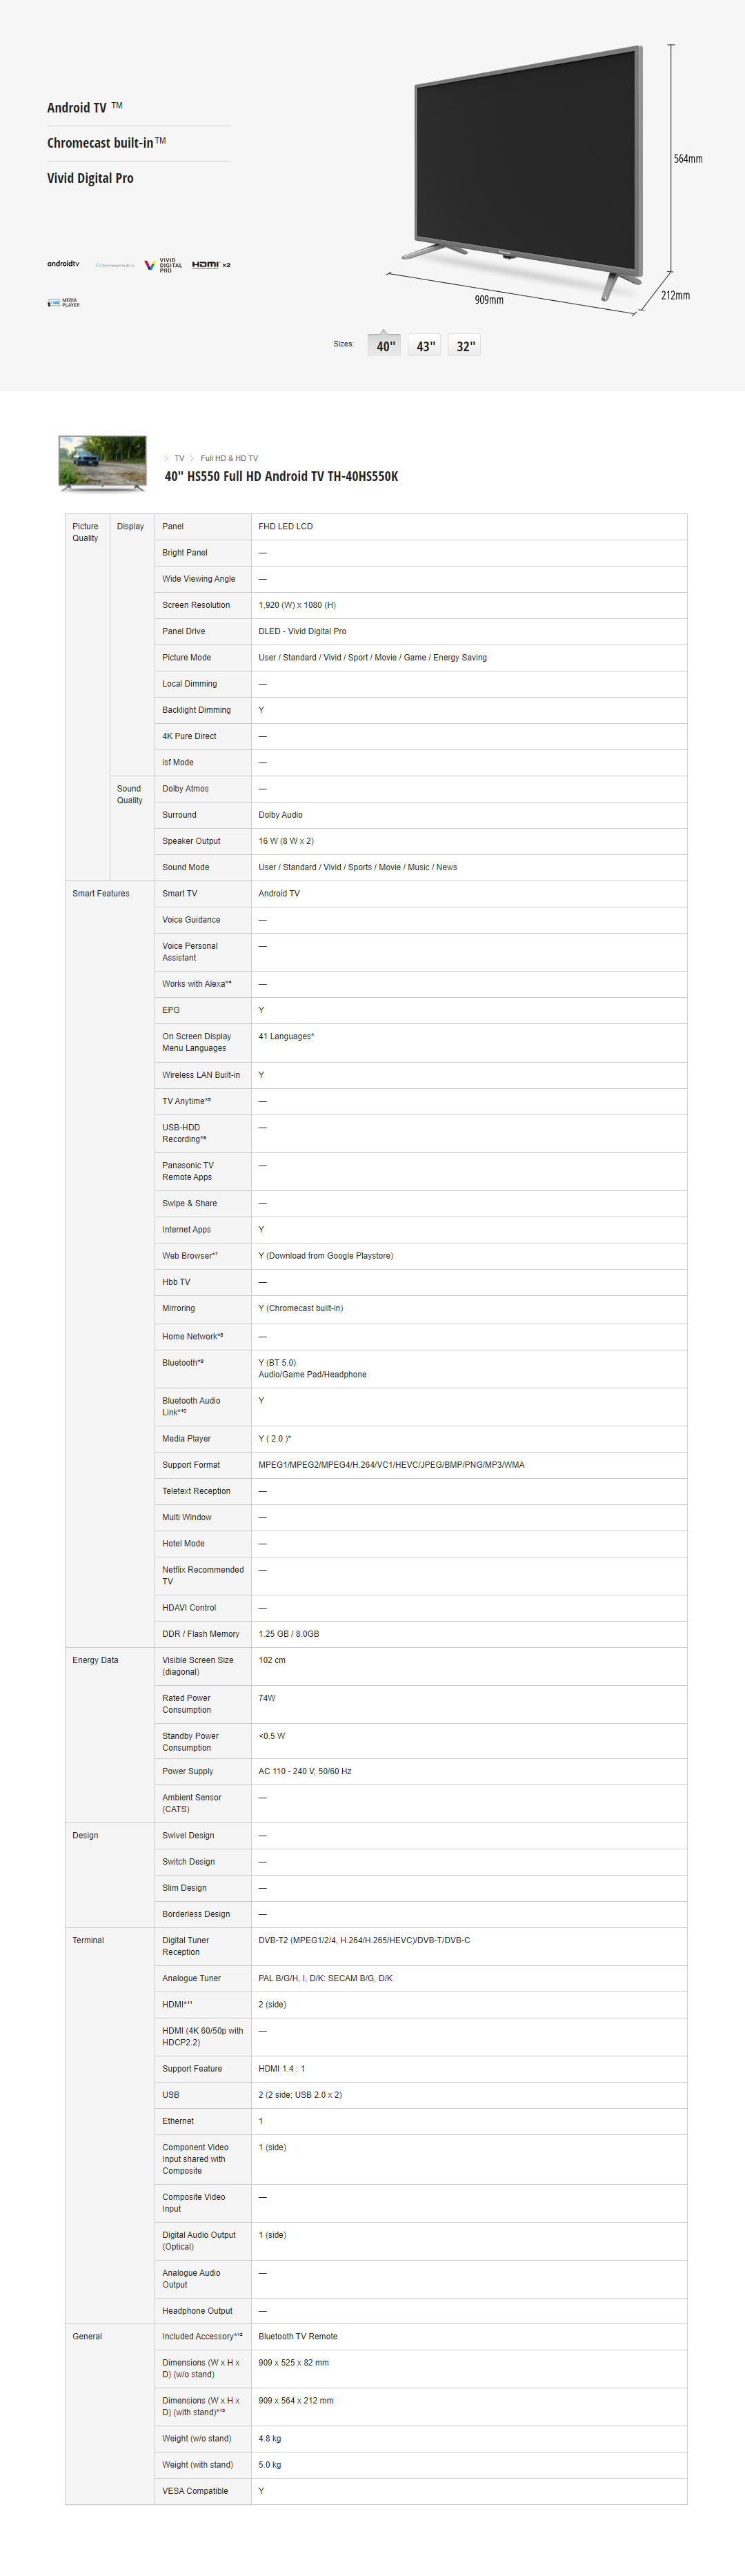
Task: Click the Media Player logo icon
Action: point(63,302)
